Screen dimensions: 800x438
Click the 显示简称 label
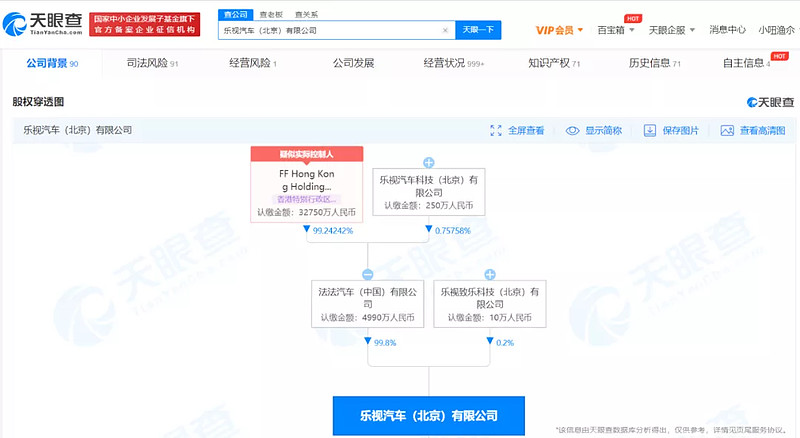pyautogui.click(x=603, y=131)
